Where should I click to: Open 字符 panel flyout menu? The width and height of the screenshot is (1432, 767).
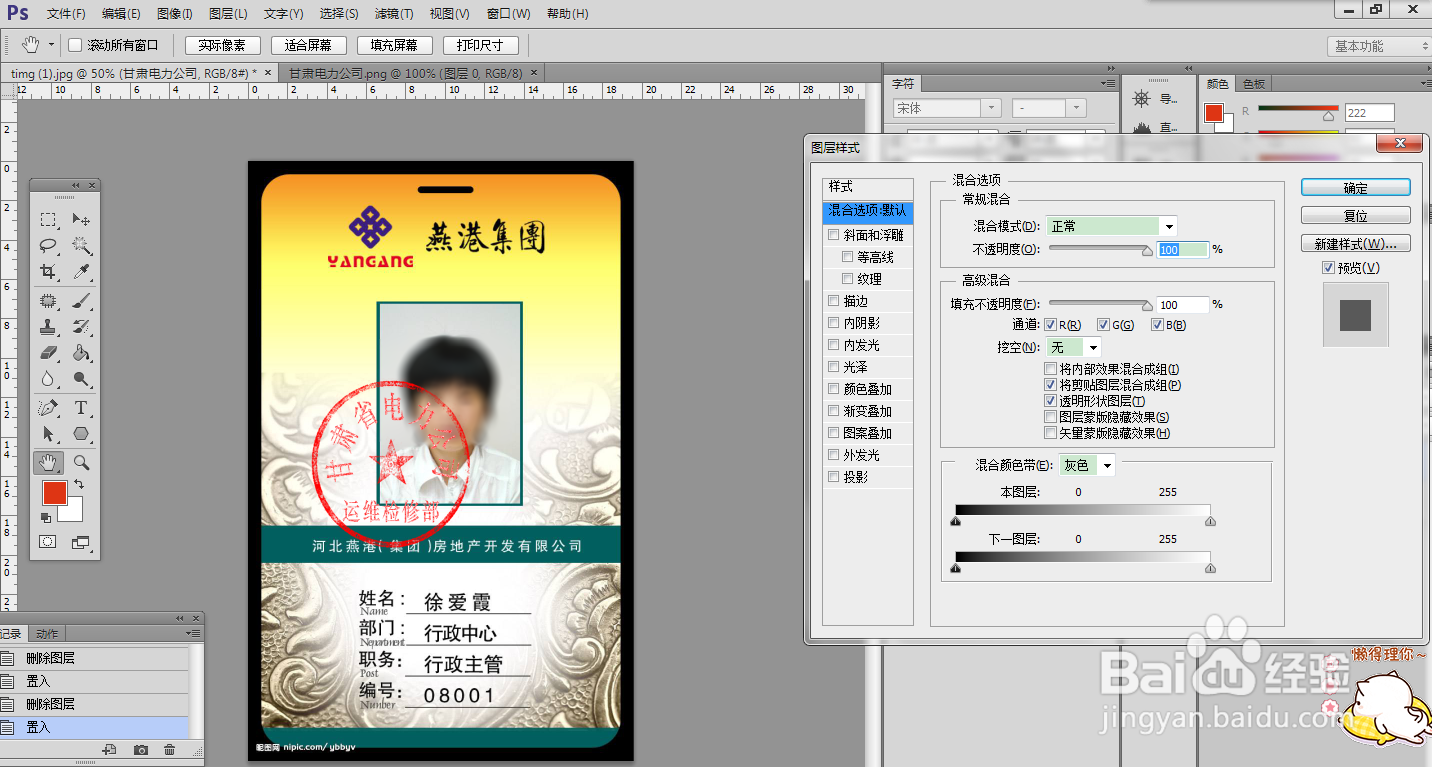(x=1108, y=83)
